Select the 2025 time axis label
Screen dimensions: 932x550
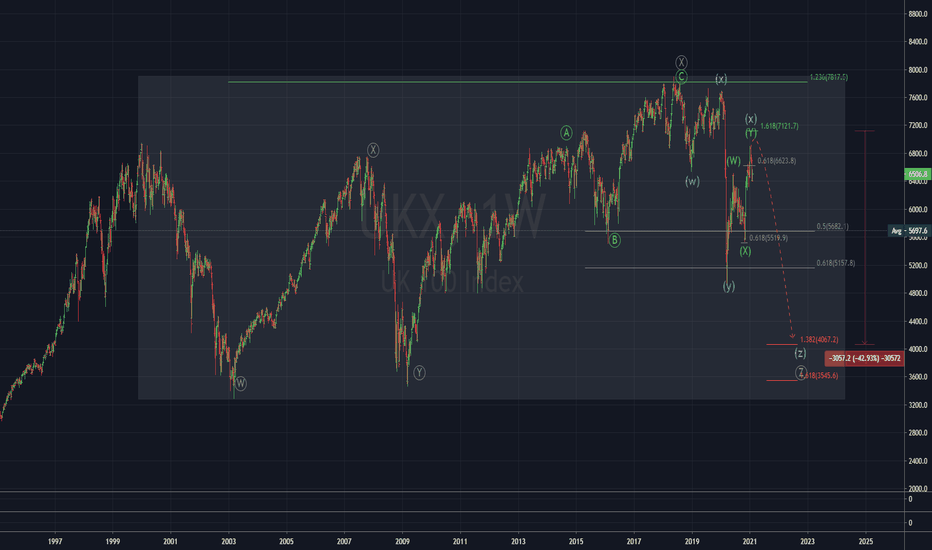[866, 541]
